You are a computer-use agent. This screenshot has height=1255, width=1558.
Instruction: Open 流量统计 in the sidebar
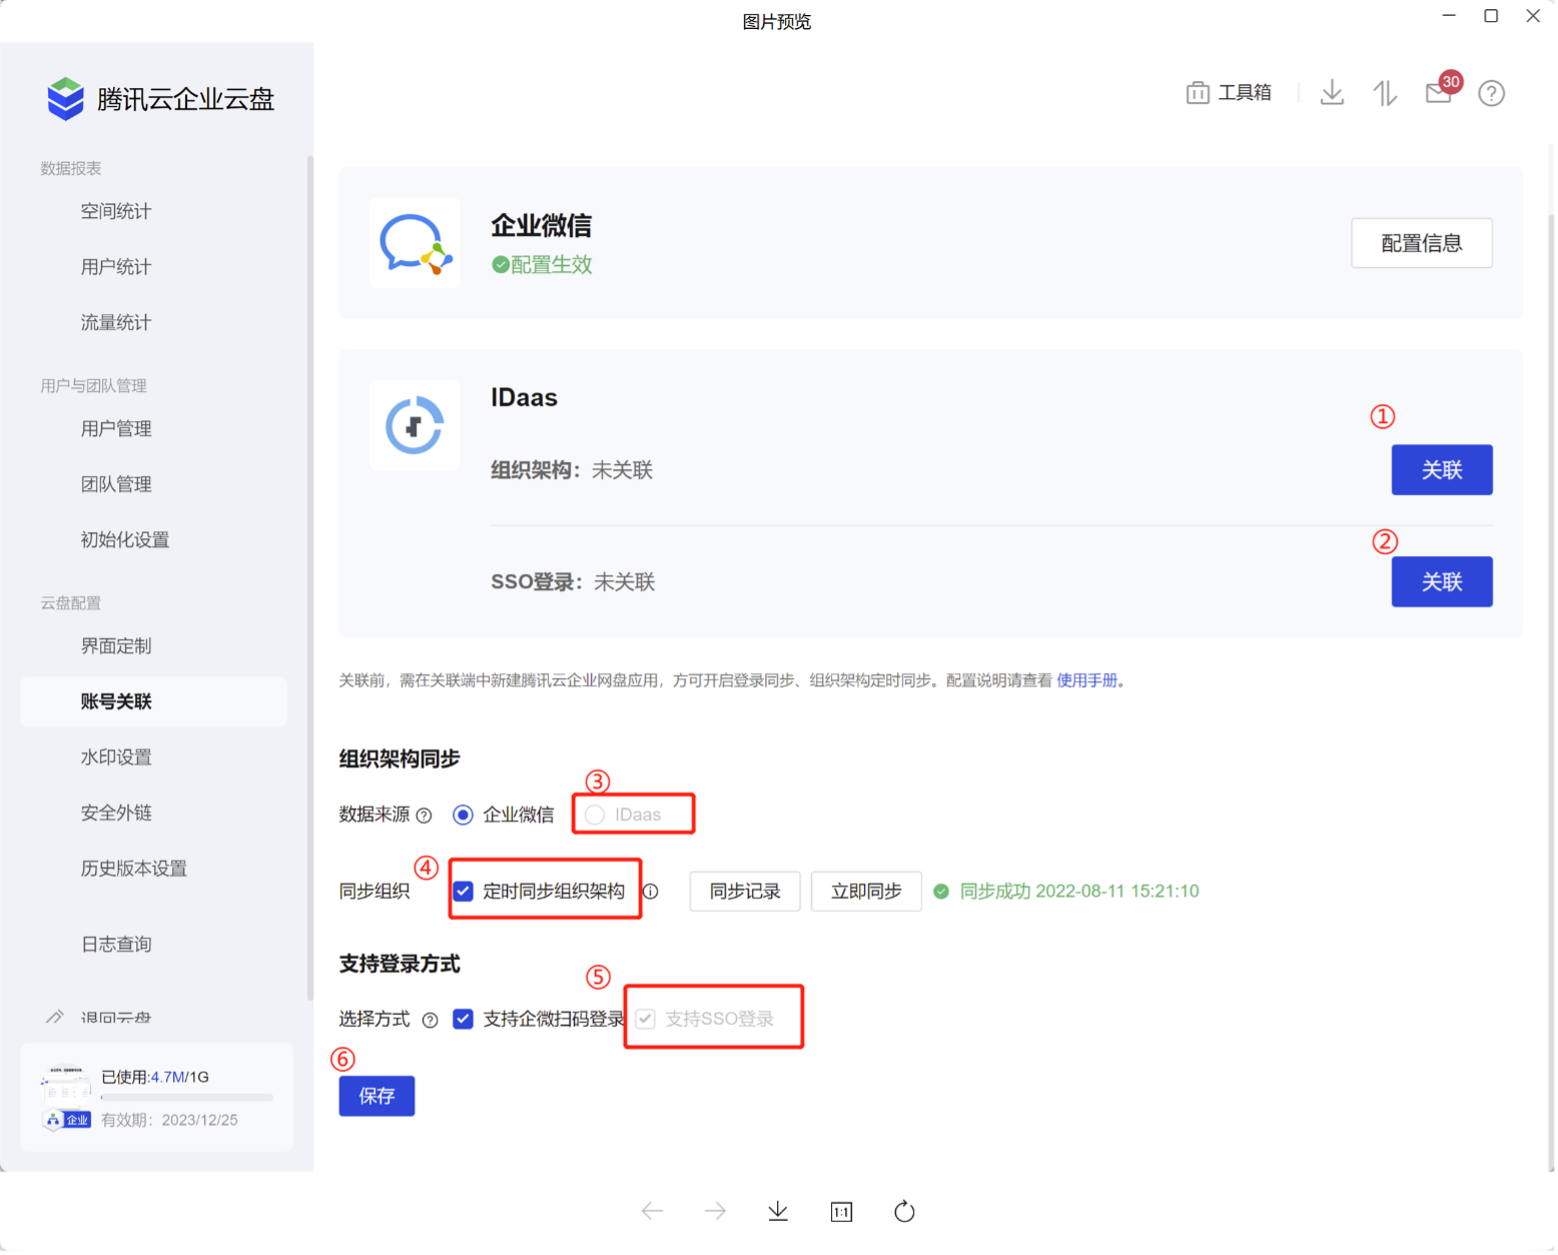(116, 323)
